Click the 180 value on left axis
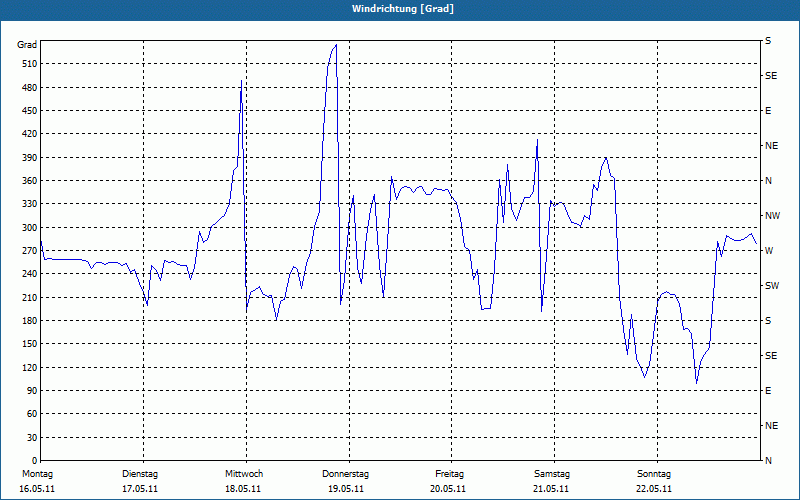The image size is (800, 500). 30,321
